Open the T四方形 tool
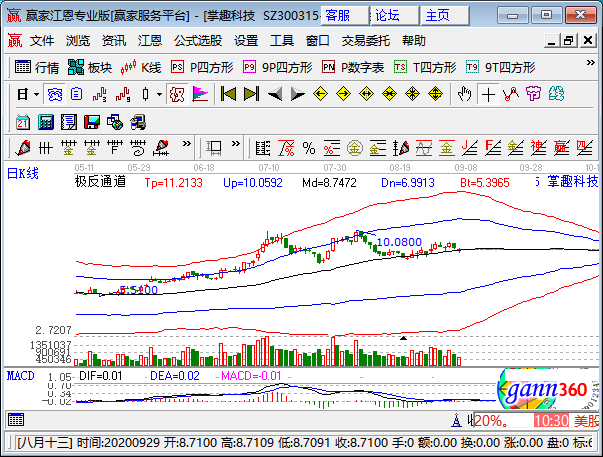603x457 pixels. point(425,67)
